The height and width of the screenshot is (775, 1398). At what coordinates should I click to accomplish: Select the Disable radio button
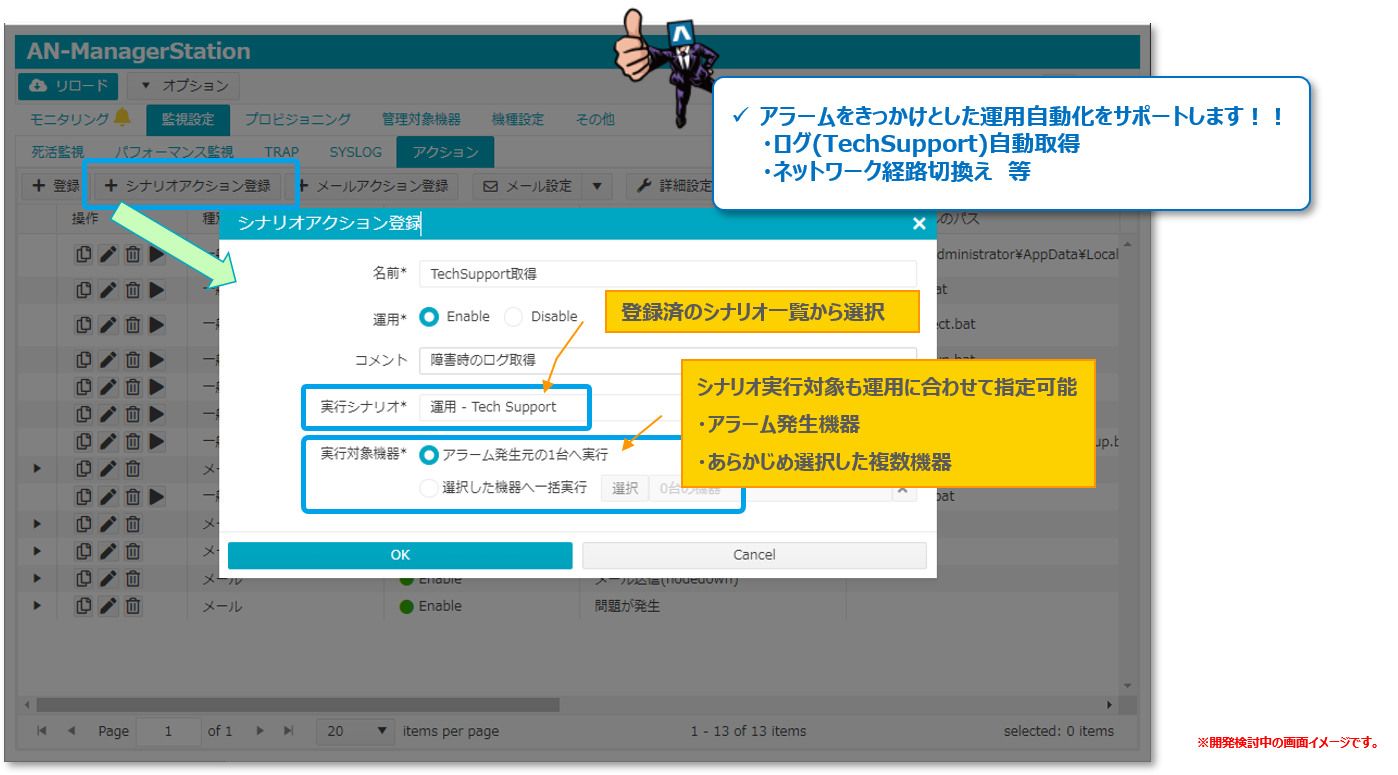(x=514, y=317)
